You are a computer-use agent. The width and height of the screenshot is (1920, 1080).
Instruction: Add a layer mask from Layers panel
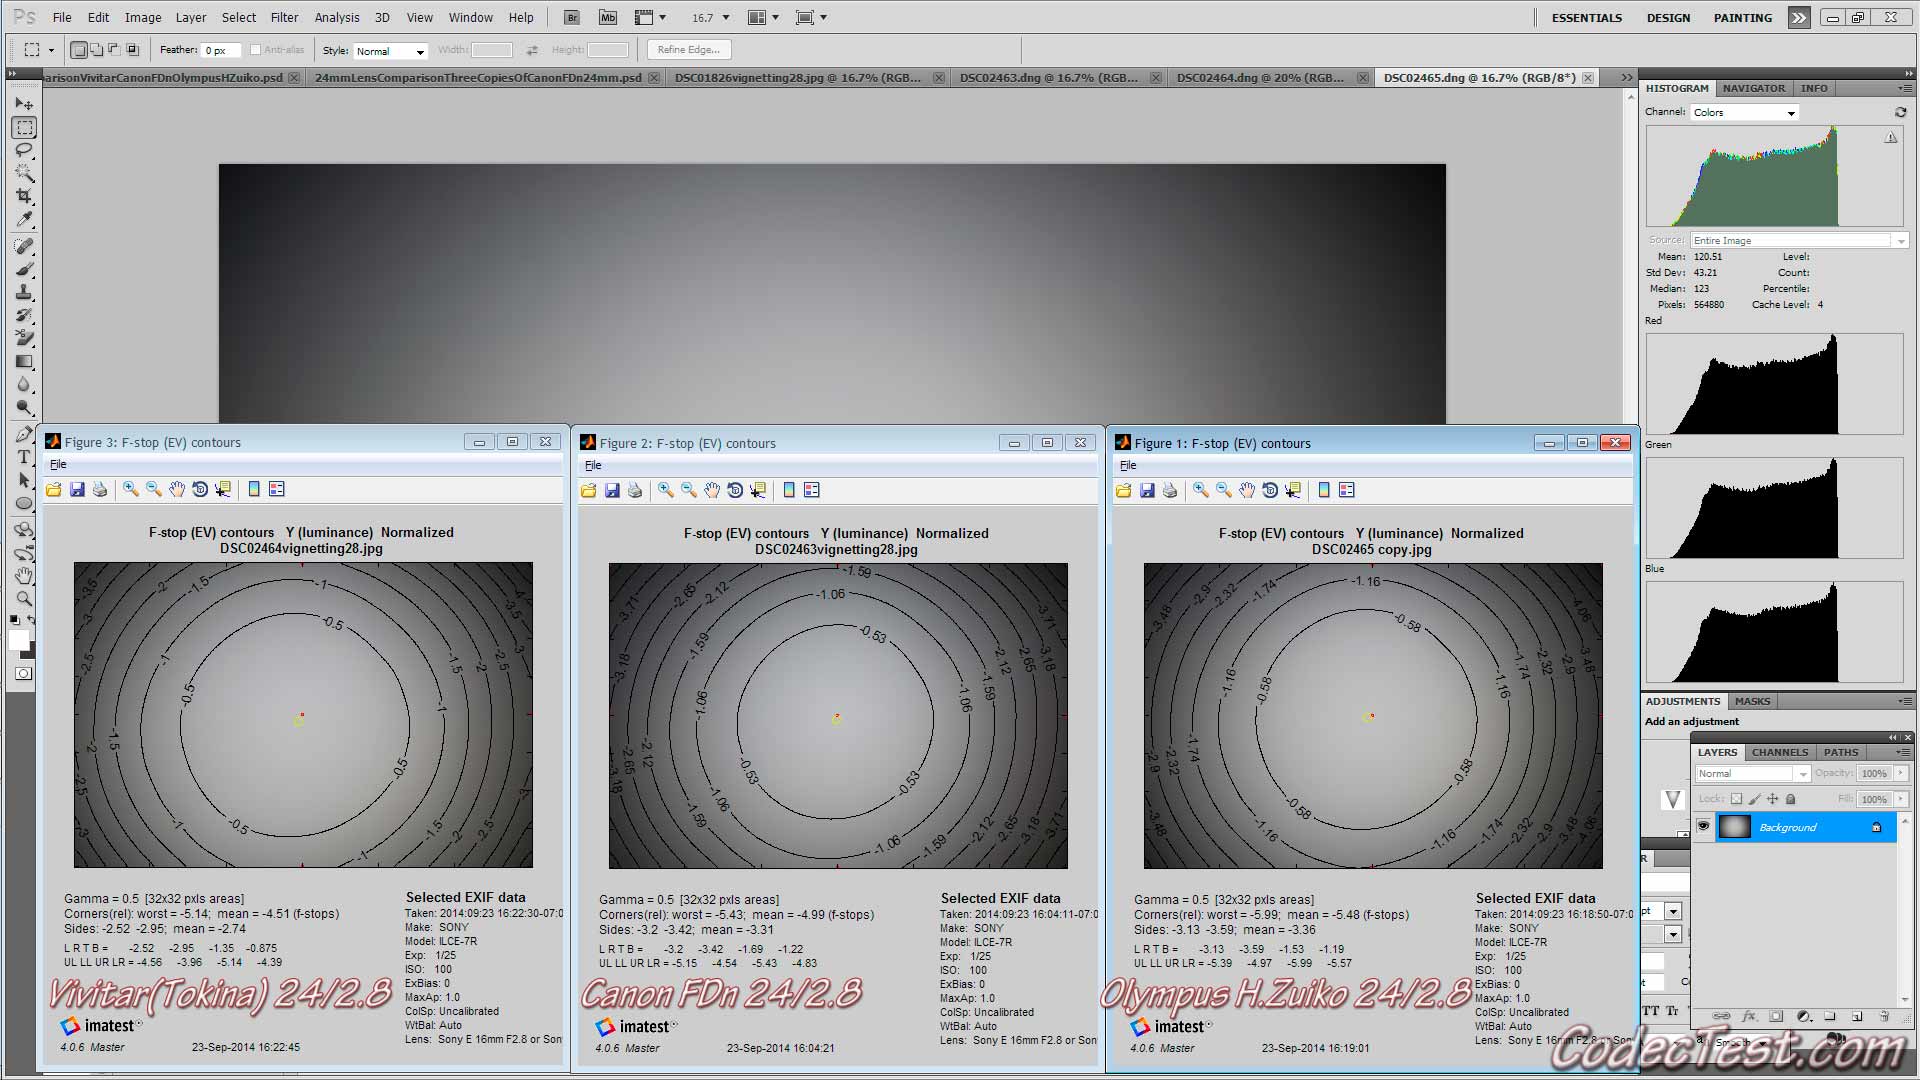coord(1777,1016)
